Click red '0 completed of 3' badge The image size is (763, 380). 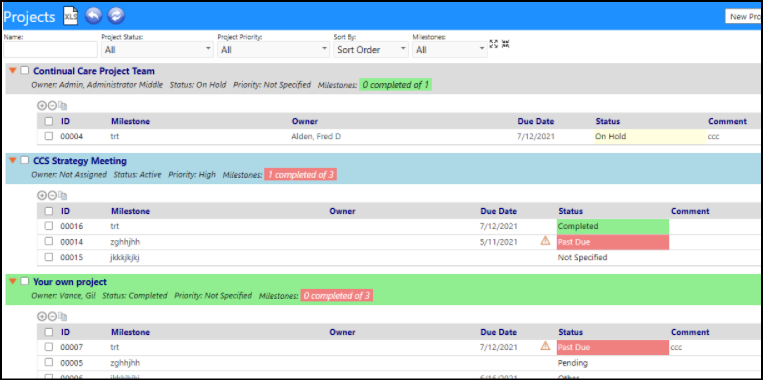337,295
